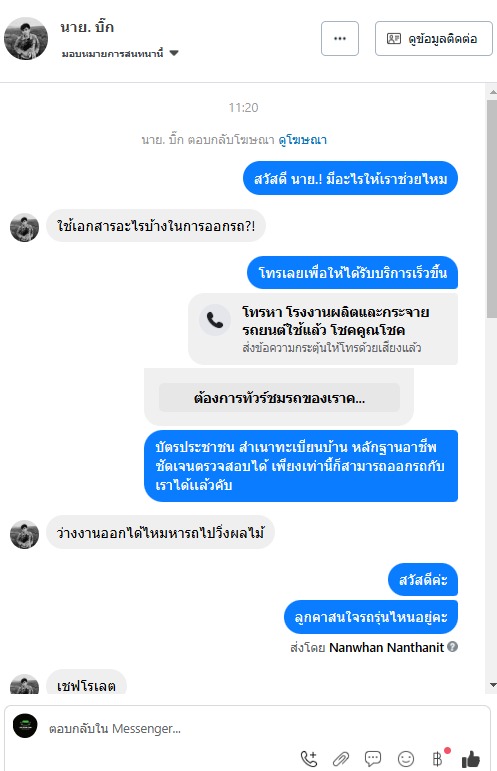Click the chat vertical scrollbar thumb

click(492, 209)
